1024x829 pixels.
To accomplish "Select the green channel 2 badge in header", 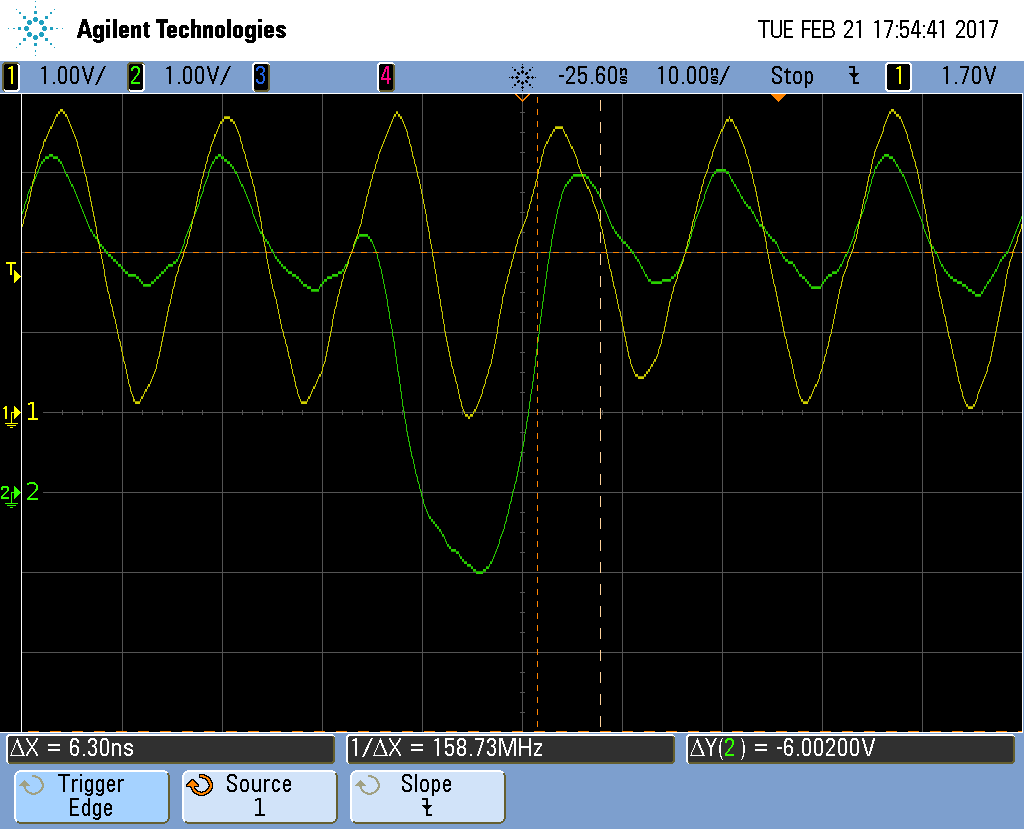I will click(x=136, y=76).
